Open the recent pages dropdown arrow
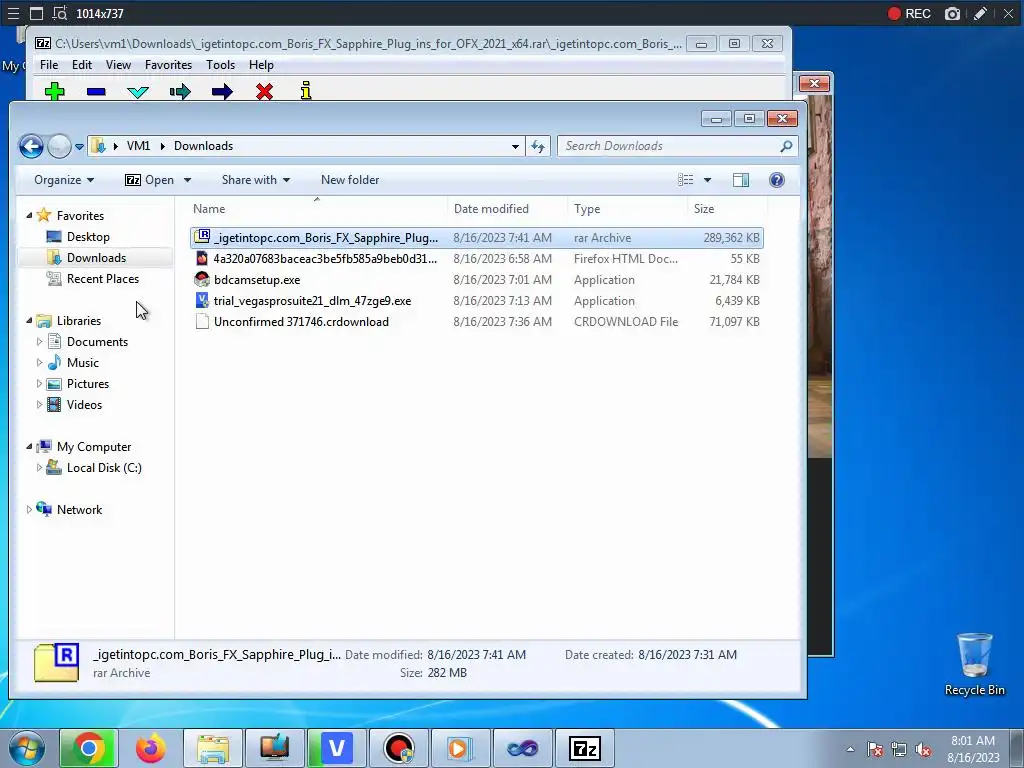This screenshot has height=768, width=1024. point(79,147)
